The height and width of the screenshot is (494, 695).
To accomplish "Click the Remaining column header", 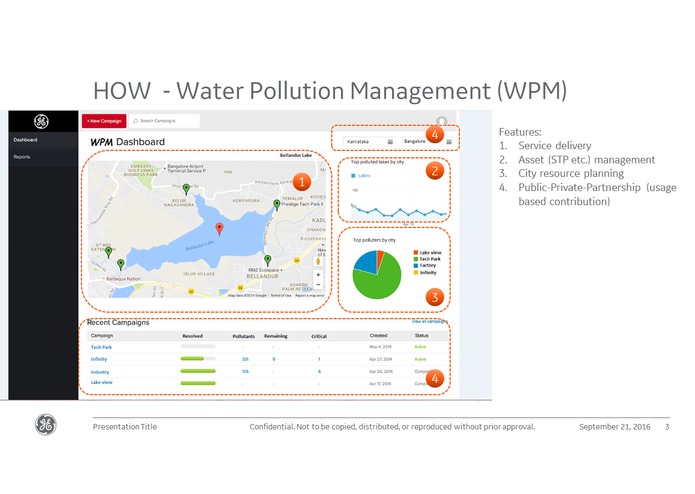I will click(276, 336).
